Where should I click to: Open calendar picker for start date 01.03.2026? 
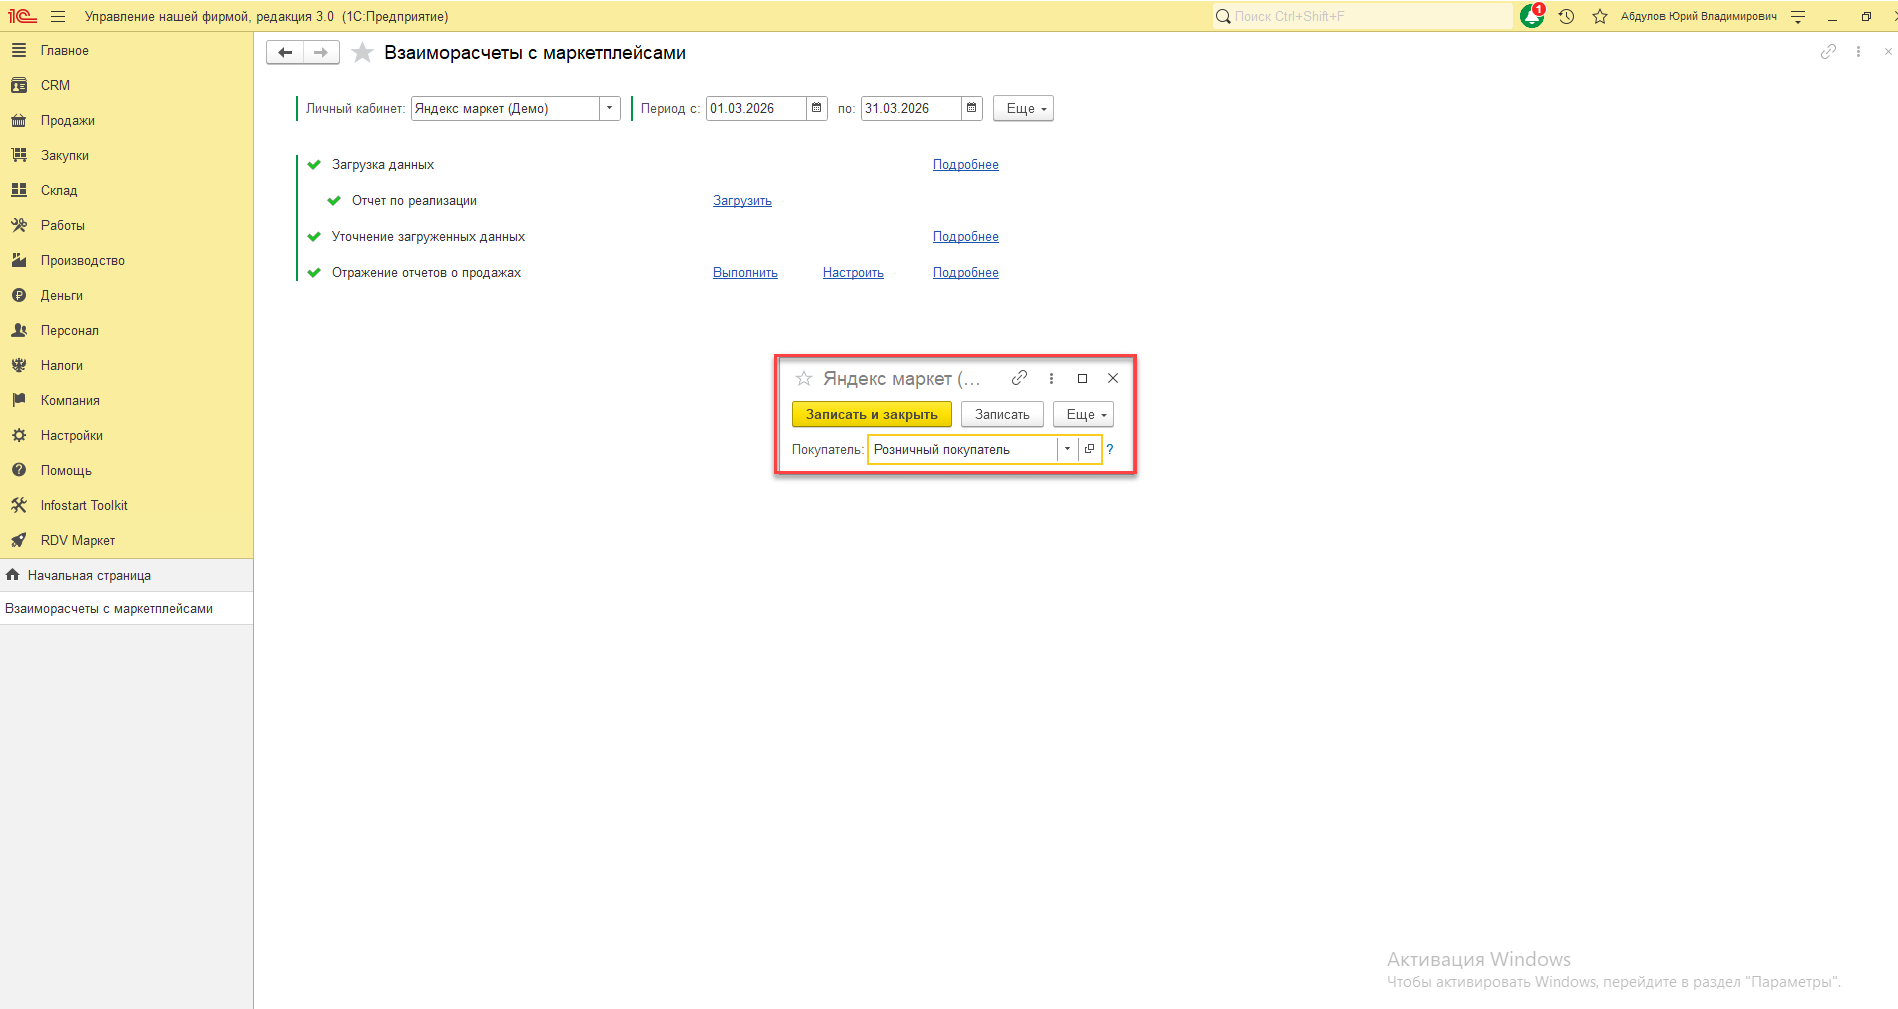point(817,108)
